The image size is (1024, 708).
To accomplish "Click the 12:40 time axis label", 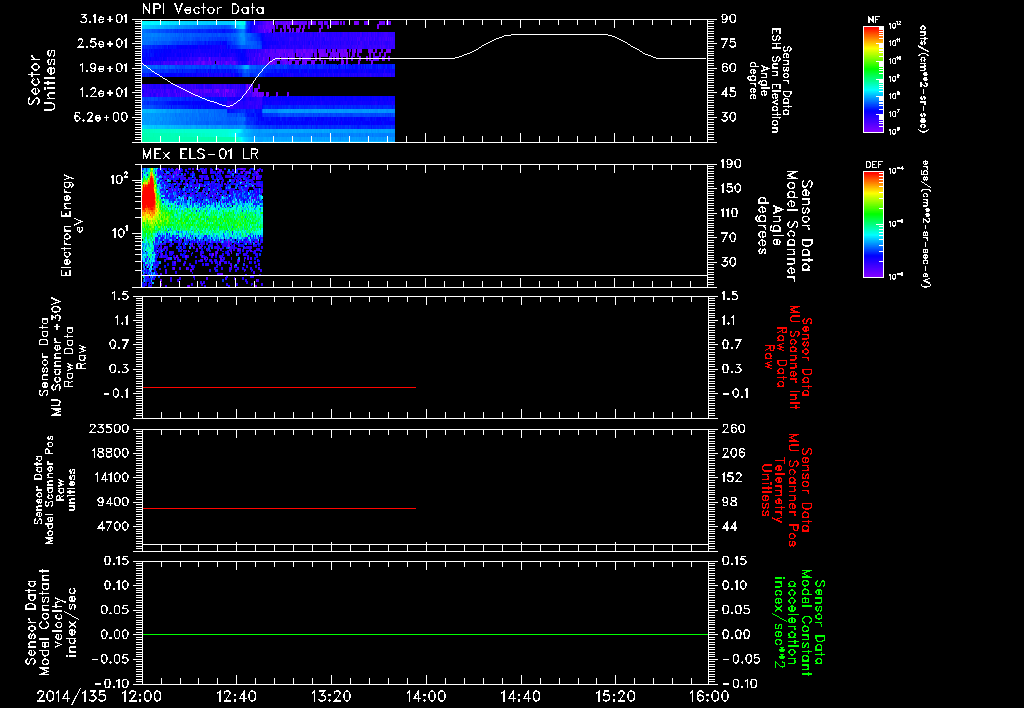I will [x=236, y=696].
